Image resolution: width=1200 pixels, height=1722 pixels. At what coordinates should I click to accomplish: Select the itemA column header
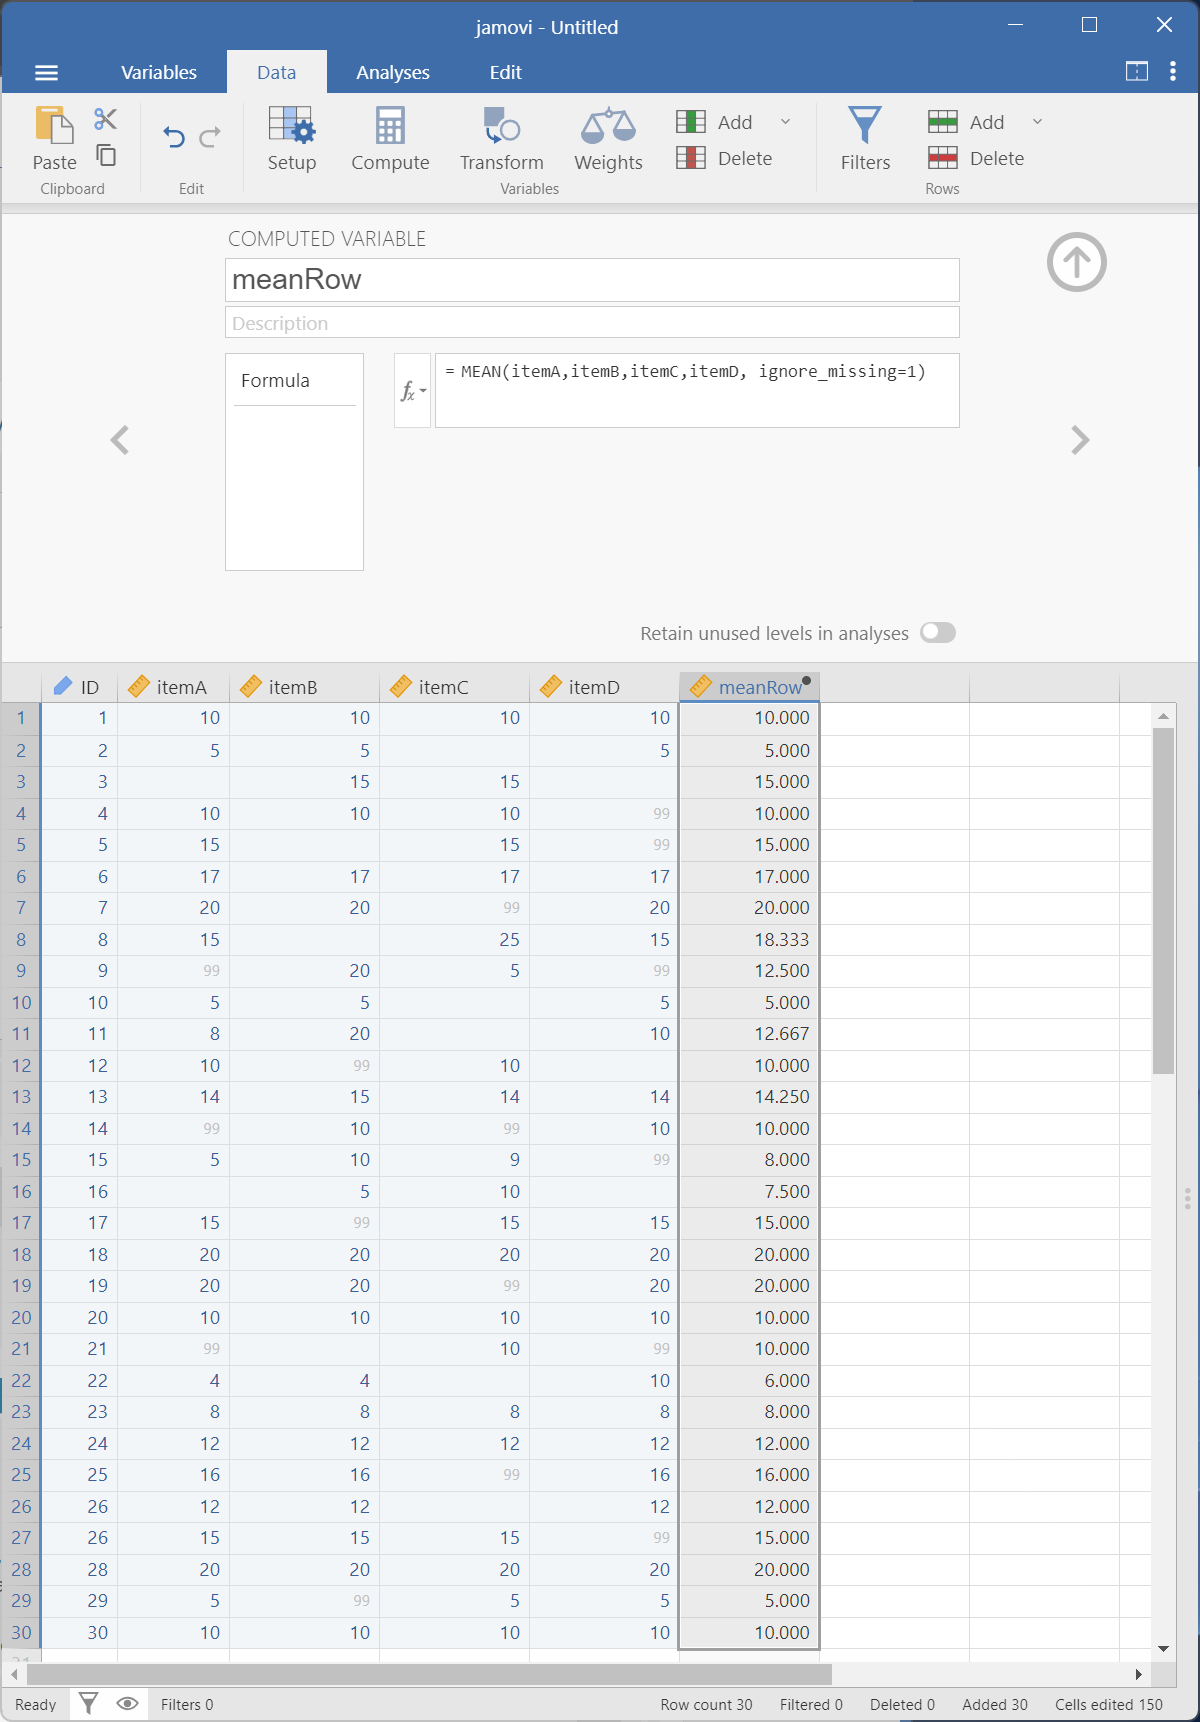174,687
